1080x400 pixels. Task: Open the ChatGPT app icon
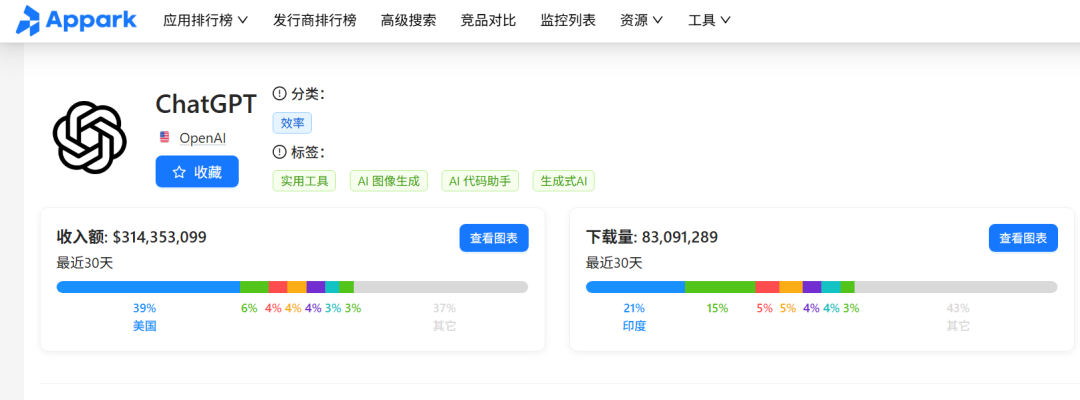90,136
